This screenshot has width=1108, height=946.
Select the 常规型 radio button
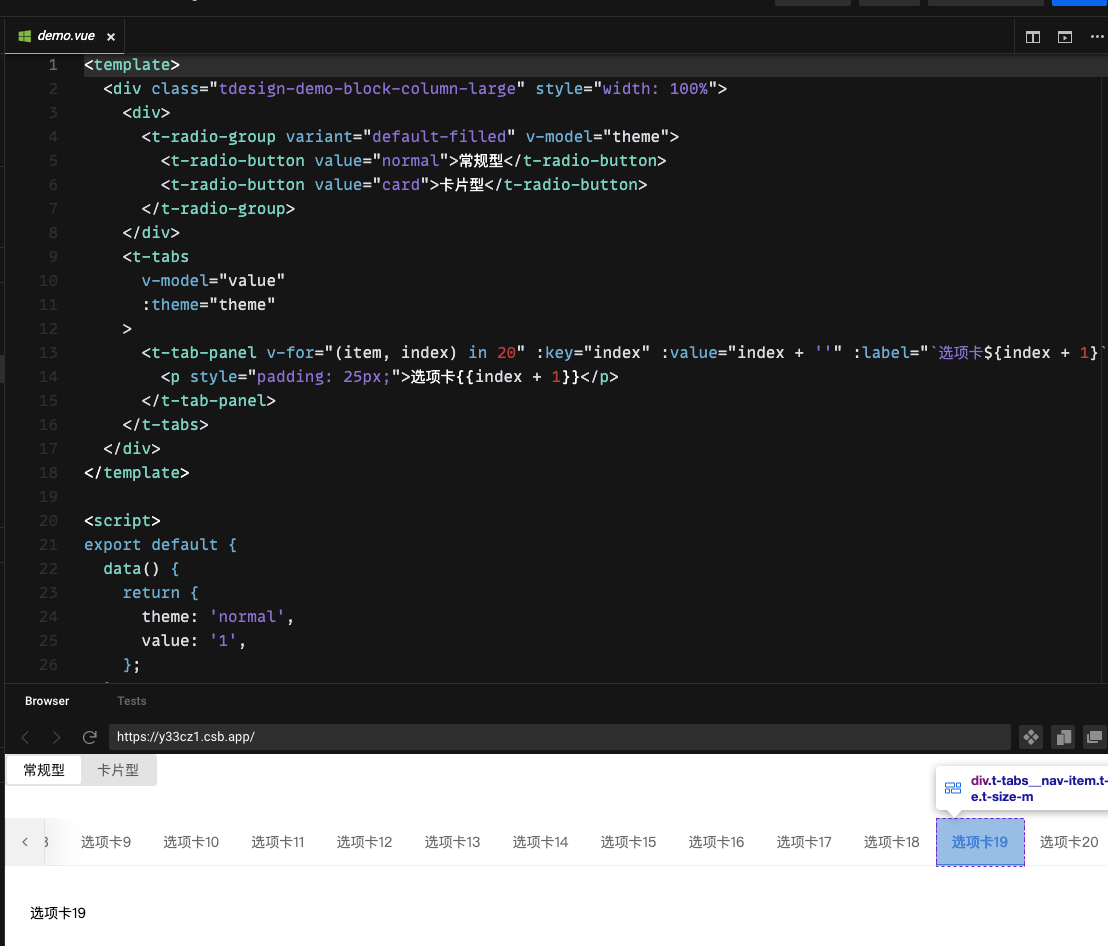tap(43, 770)
